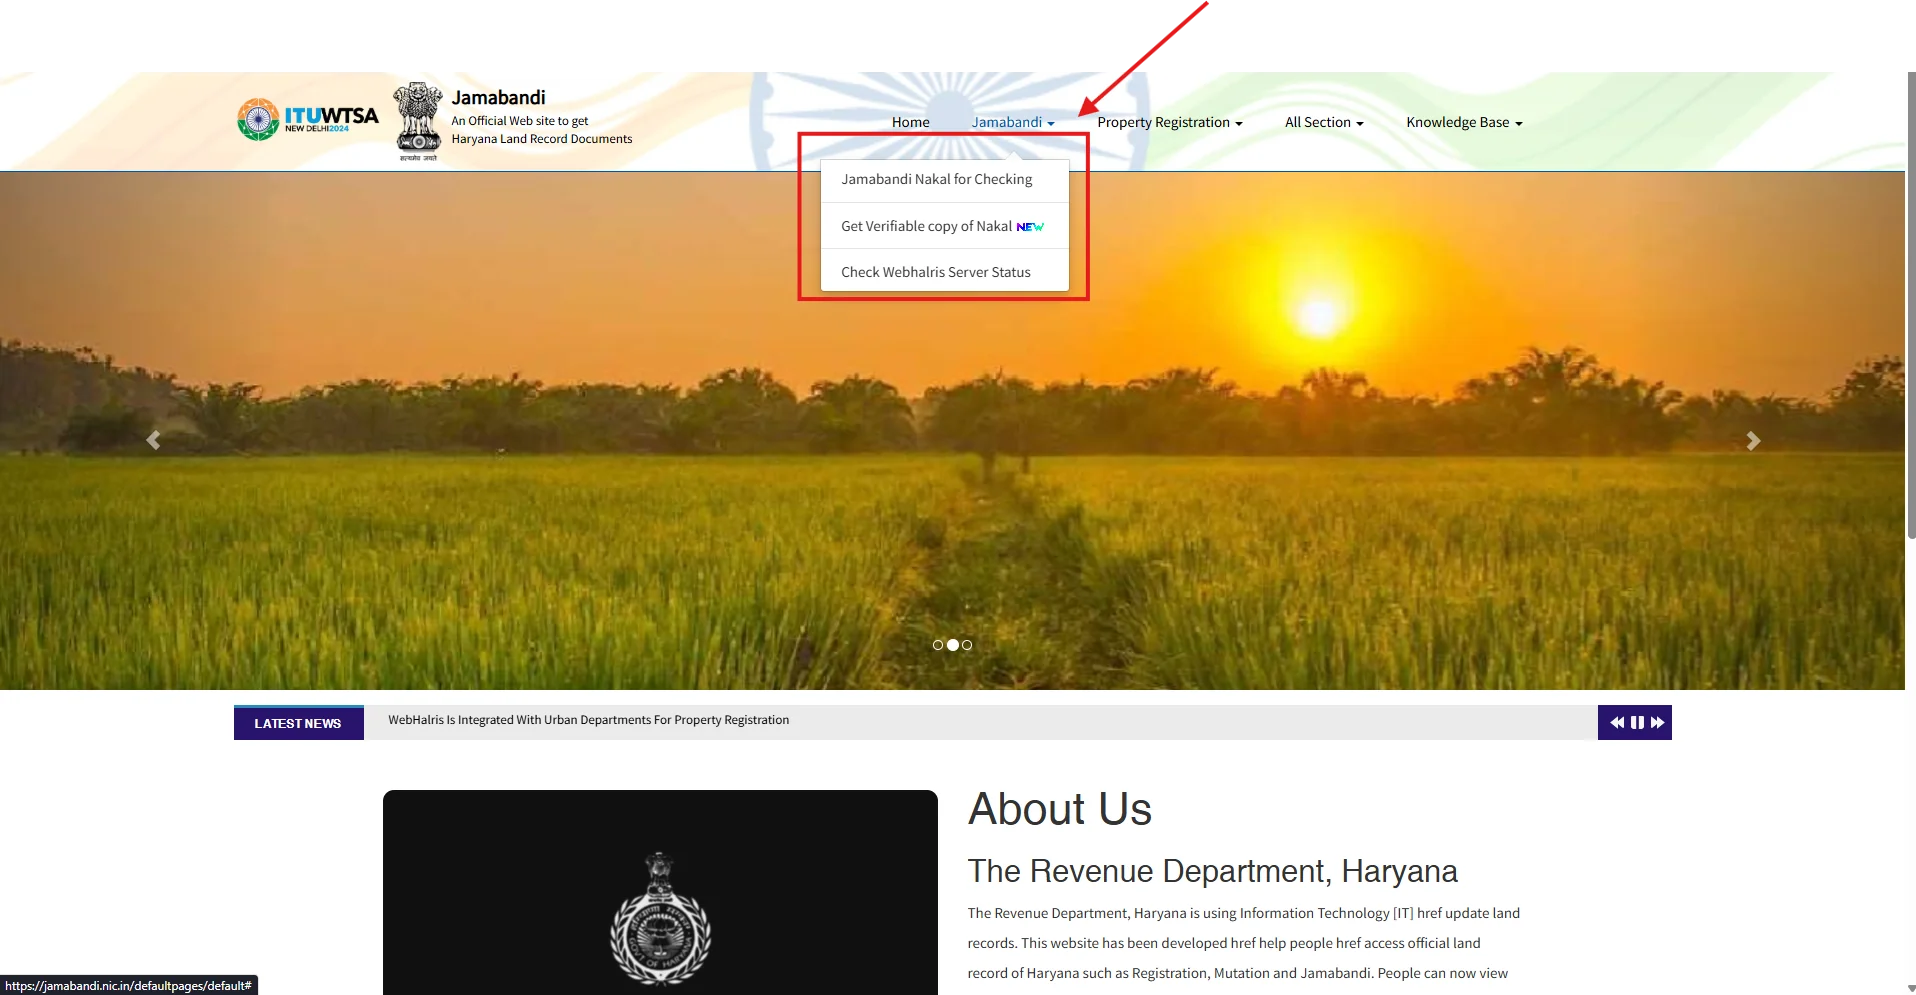Image resolution: width=1916 pixels, height=995 pixels.
Task: Select the first carousel indicator dot
Action: coord(937,645)
